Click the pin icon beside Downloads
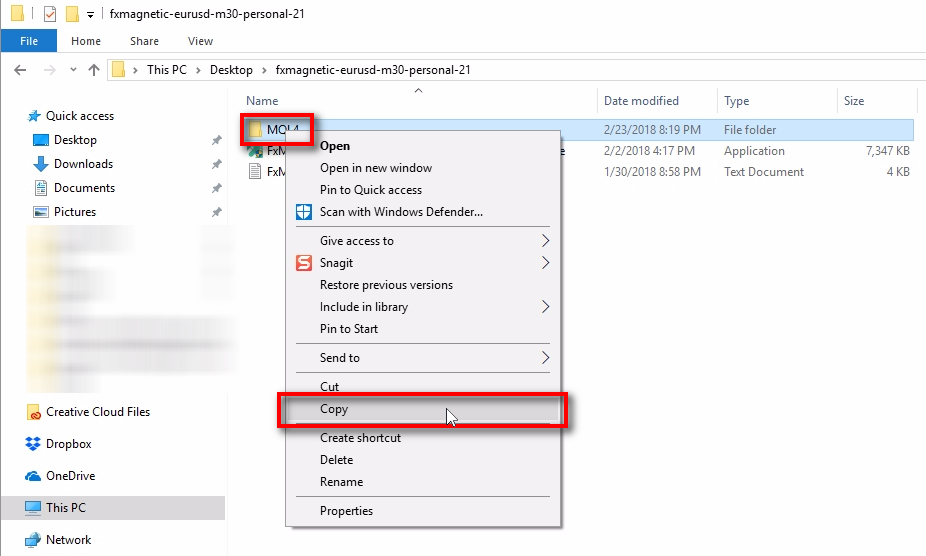The height and width of the screenshot is (556, 926). tap(217, 164)
